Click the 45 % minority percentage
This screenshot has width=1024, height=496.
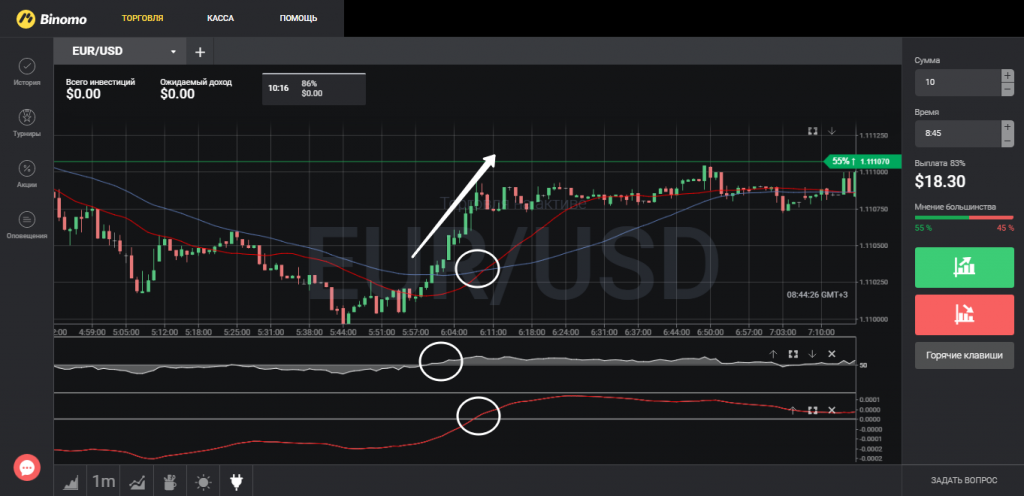coord(1005,228)
